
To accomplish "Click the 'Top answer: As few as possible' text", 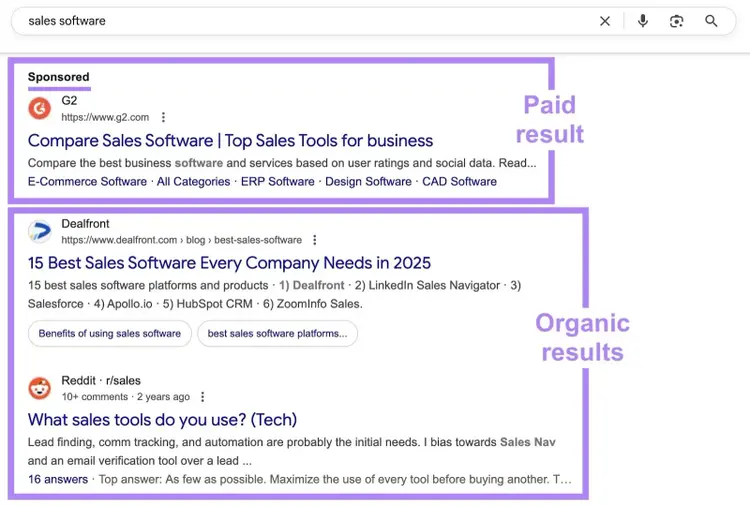I will click(x=335, y=479).
